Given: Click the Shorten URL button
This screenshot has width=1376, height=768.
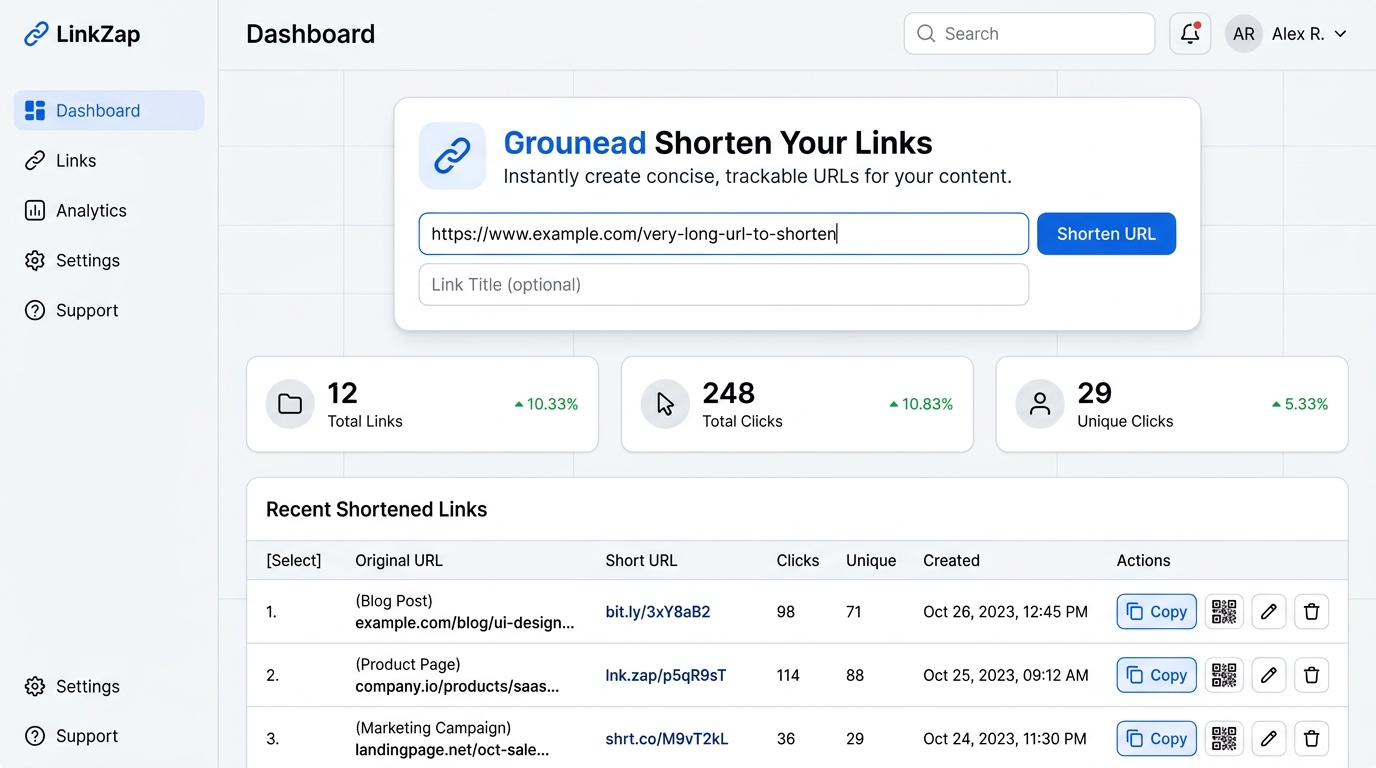Looking at the screenshot, I should click(1106, 234).
